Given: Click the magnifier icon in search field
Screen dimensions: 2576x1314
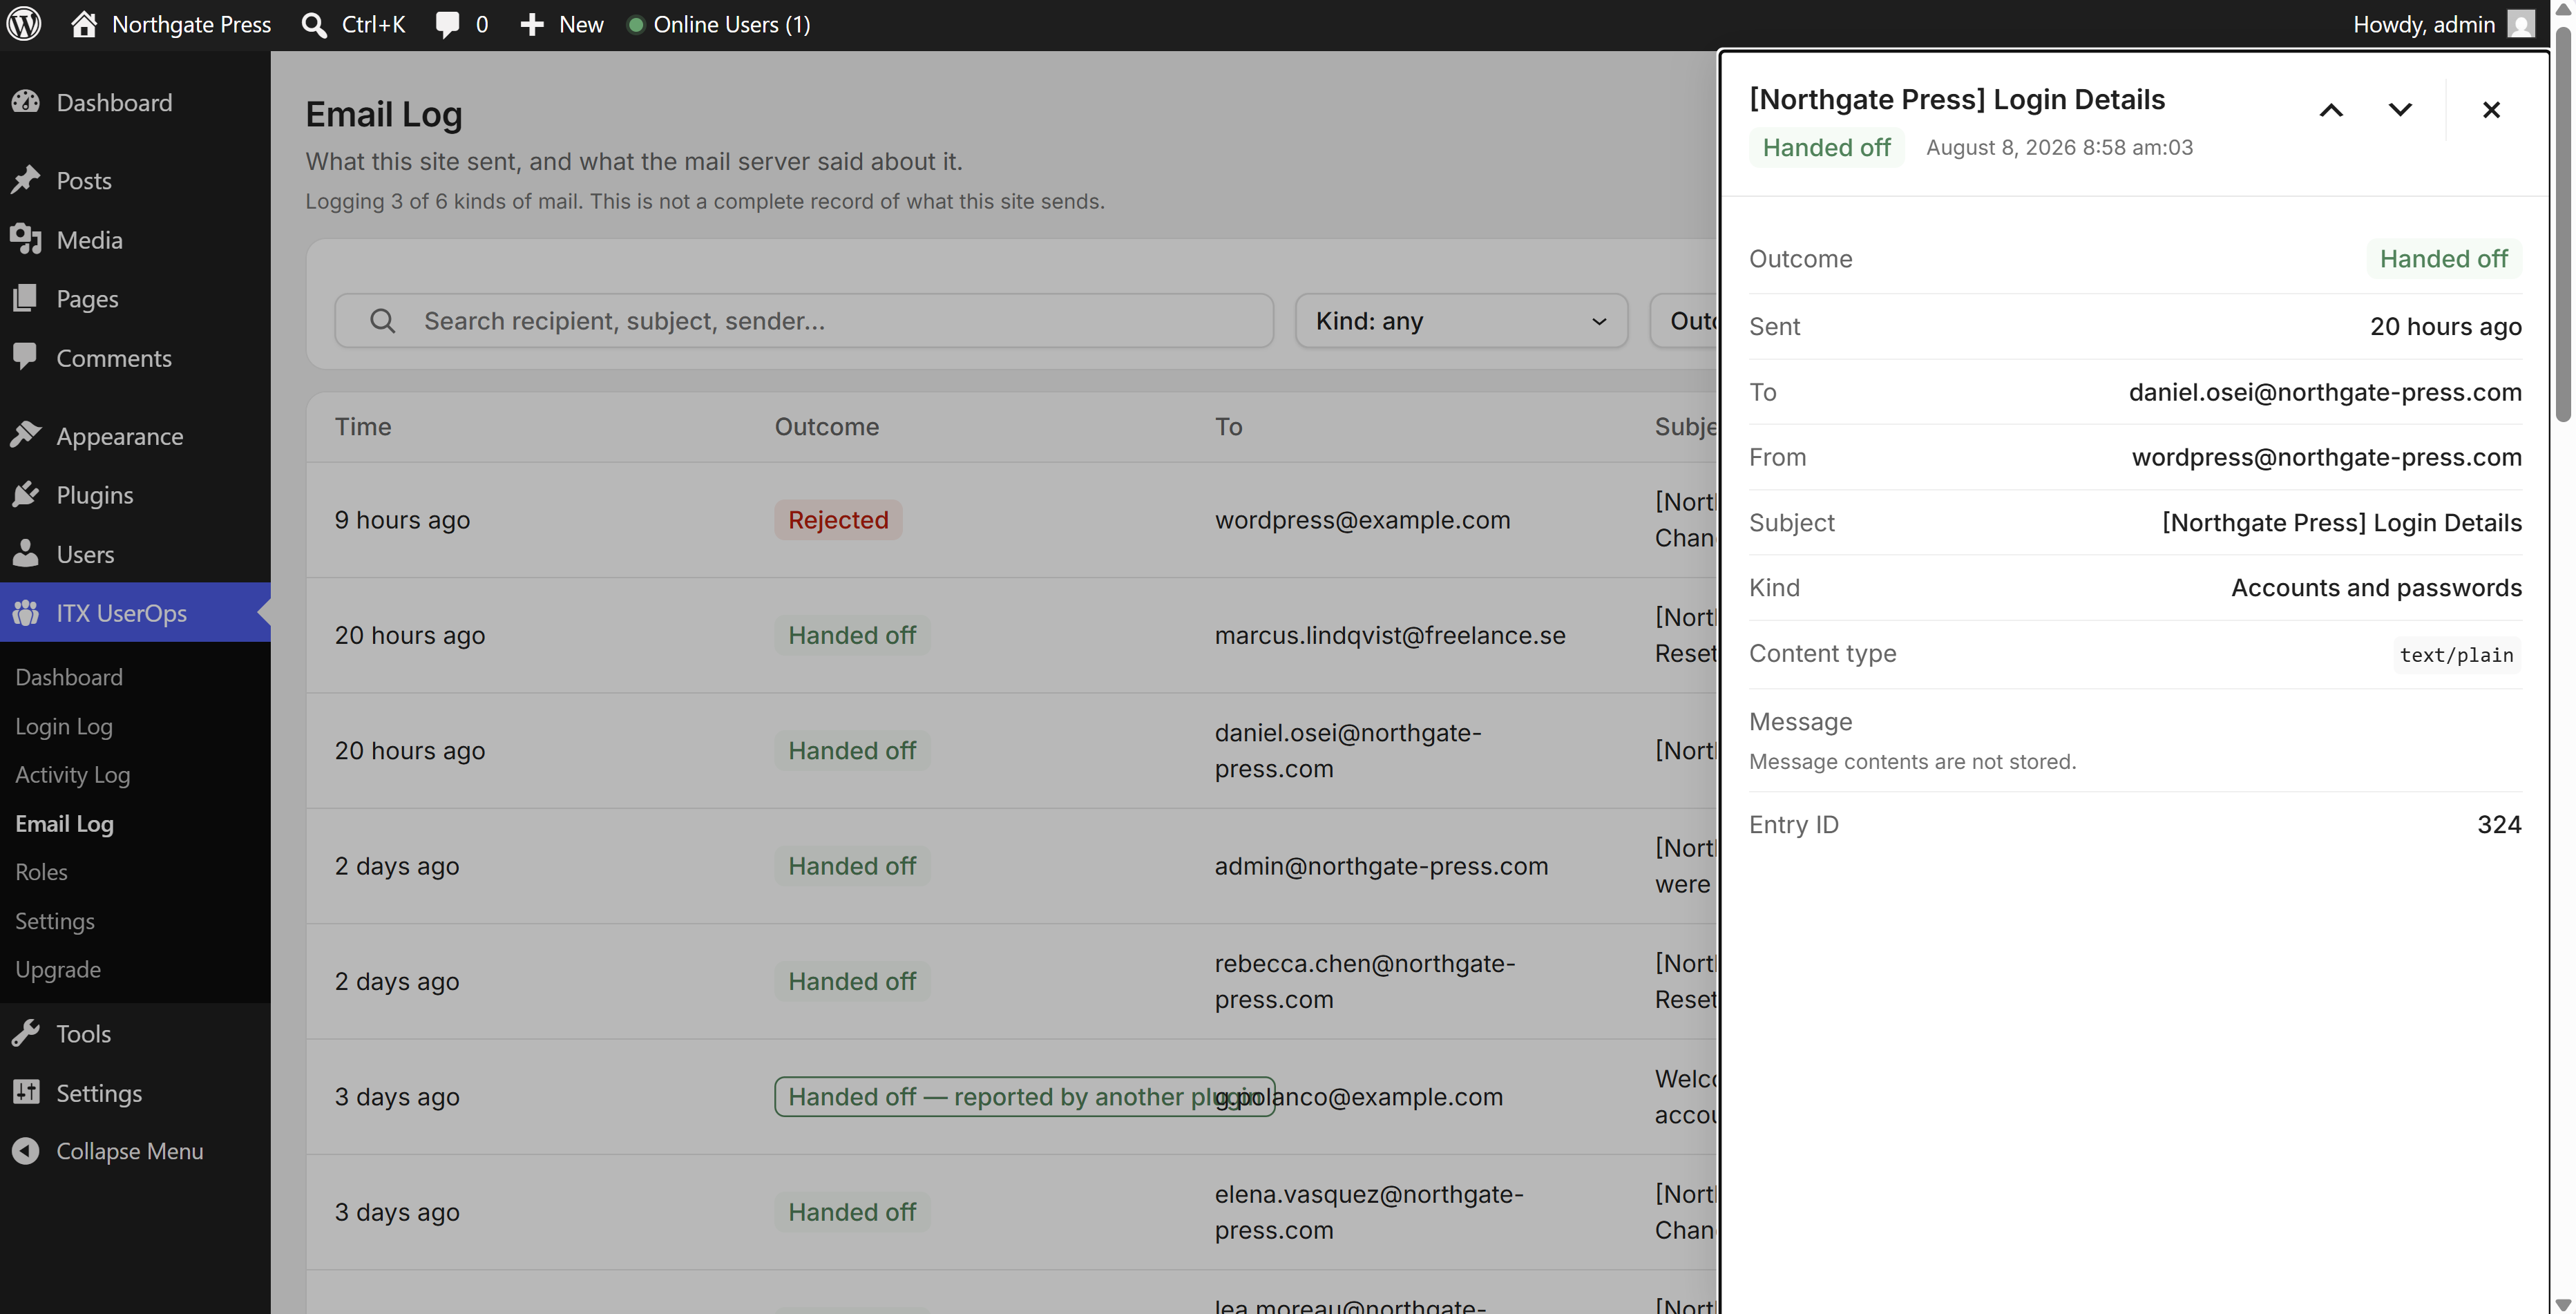Looking at the screenshot, I should 382,321.
